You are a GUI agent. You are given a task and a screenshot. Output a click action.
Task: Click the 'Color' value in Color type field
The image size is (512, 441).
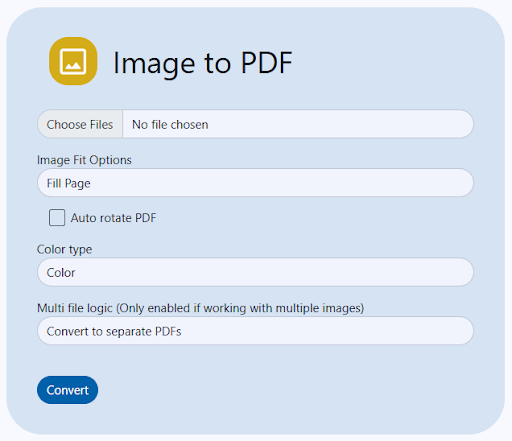(x=61, y=273)
